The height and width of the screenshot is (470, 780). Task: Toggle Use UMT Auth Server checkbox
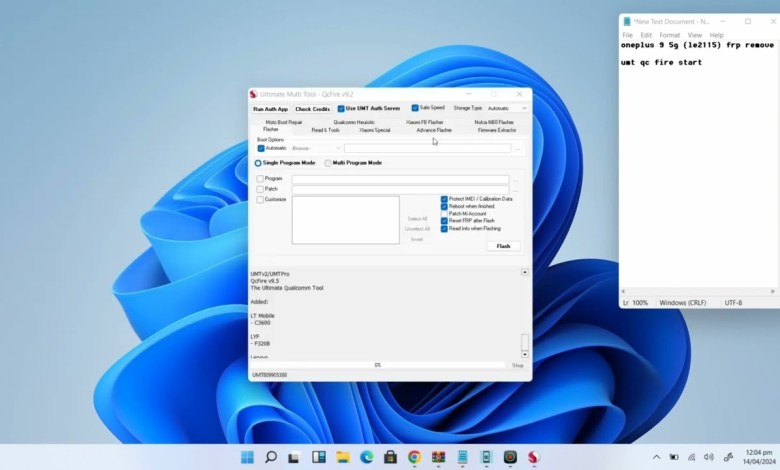coord(341,108)
